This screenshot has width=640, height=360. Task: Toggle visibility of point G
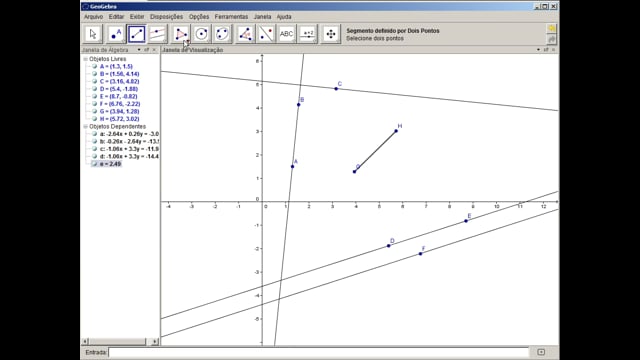tap(94, 111)
